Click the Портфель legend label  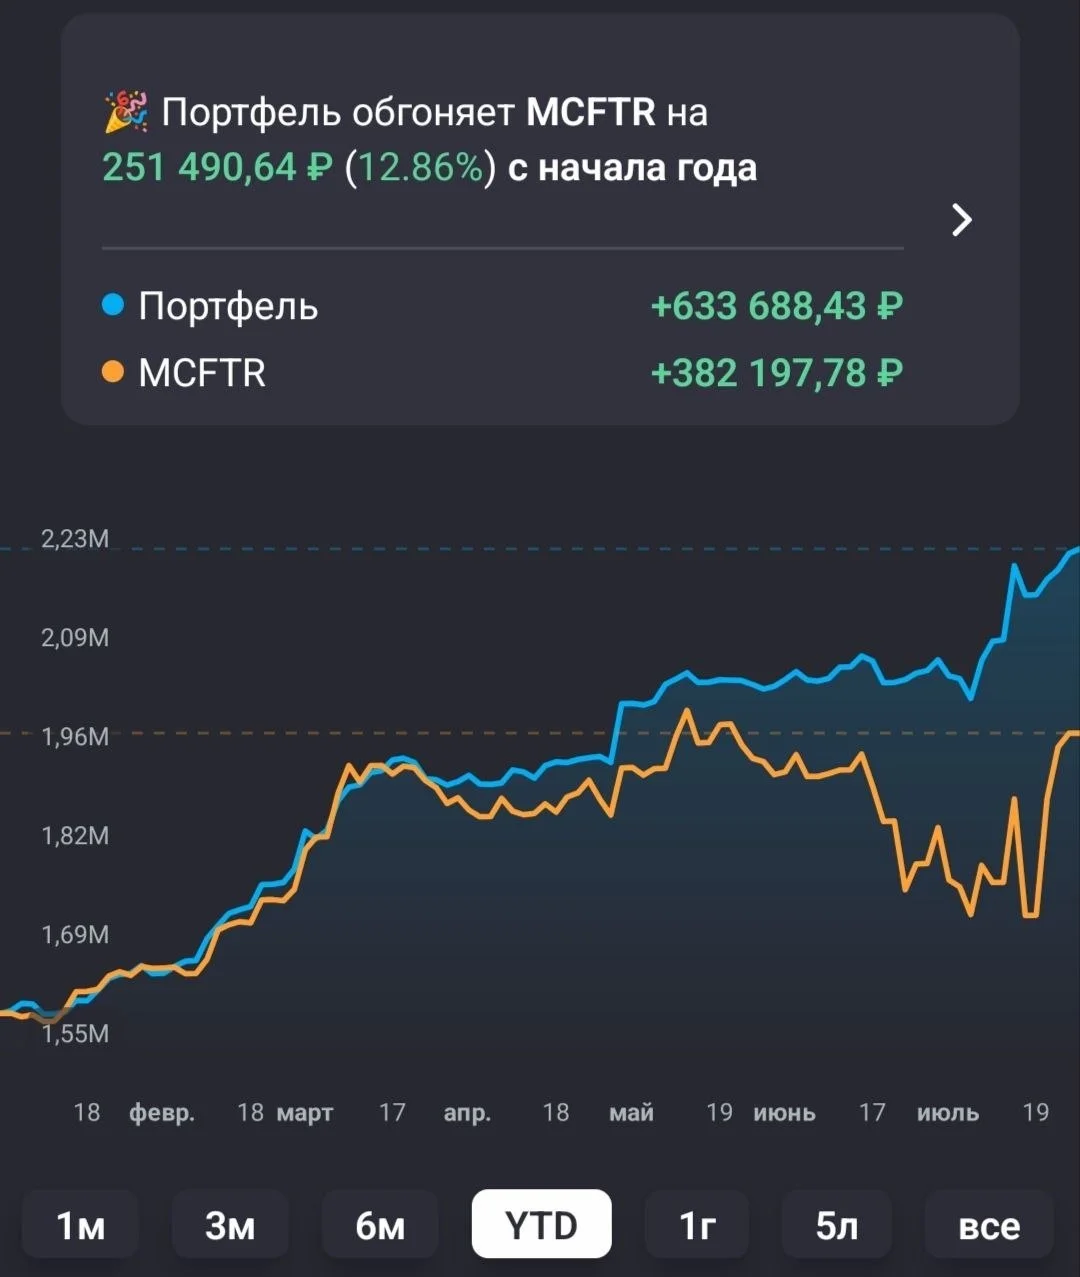[x=228, y=306]
